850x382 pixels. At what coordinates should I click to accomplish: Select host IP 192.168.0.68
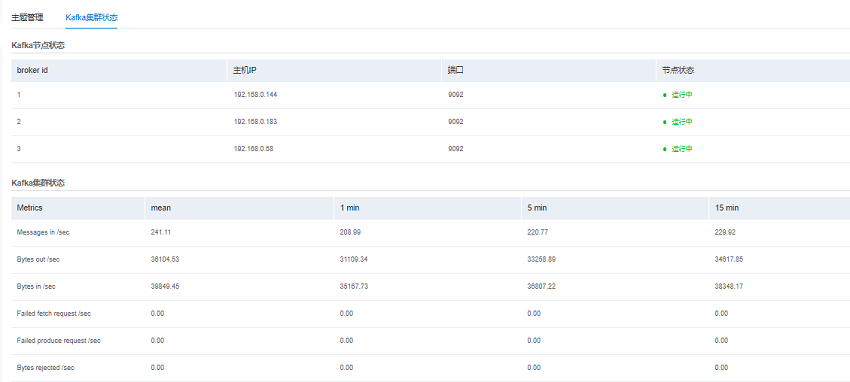(x=254, y=149)
